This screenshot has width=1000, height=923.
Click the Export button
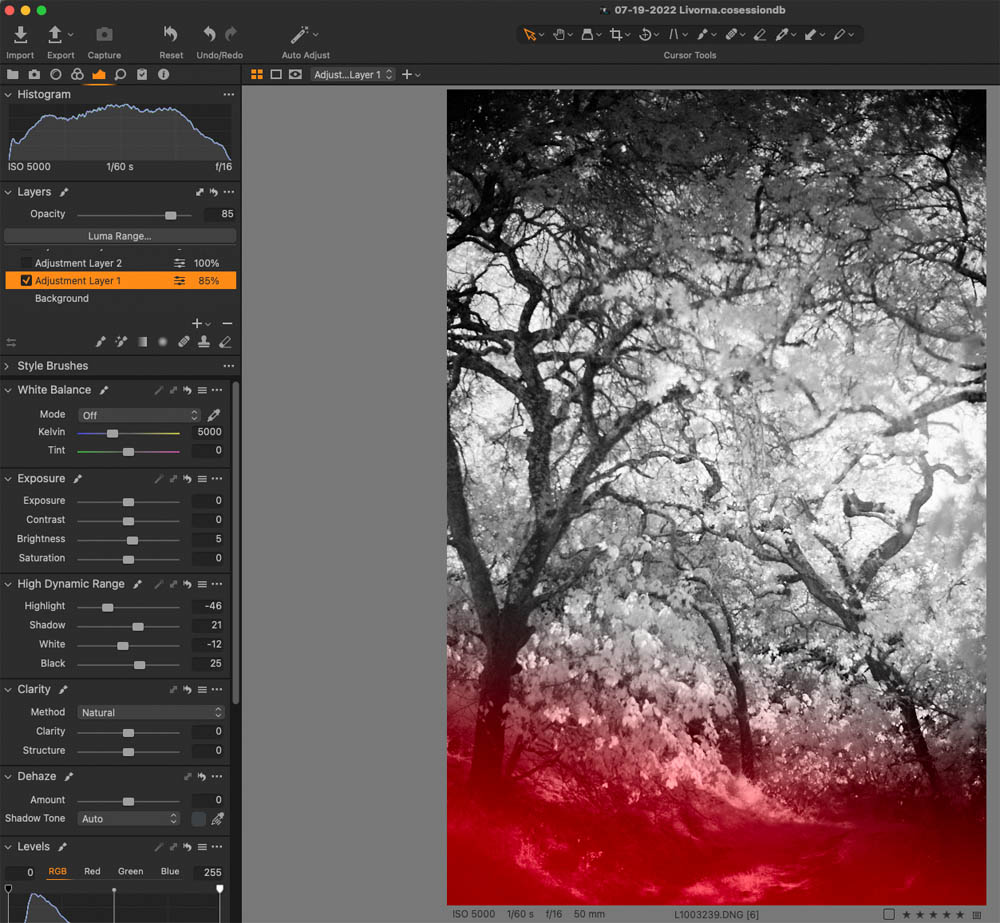(61, 42)
